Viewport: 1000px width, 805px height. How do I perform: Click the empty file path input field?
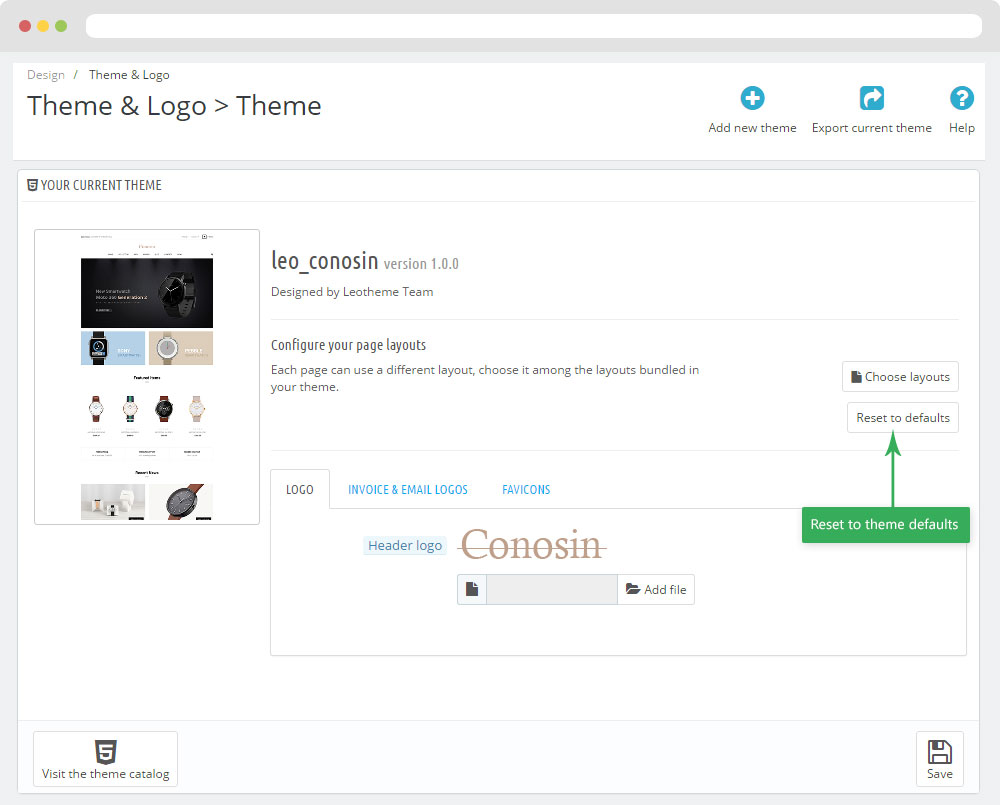point(552,589)
